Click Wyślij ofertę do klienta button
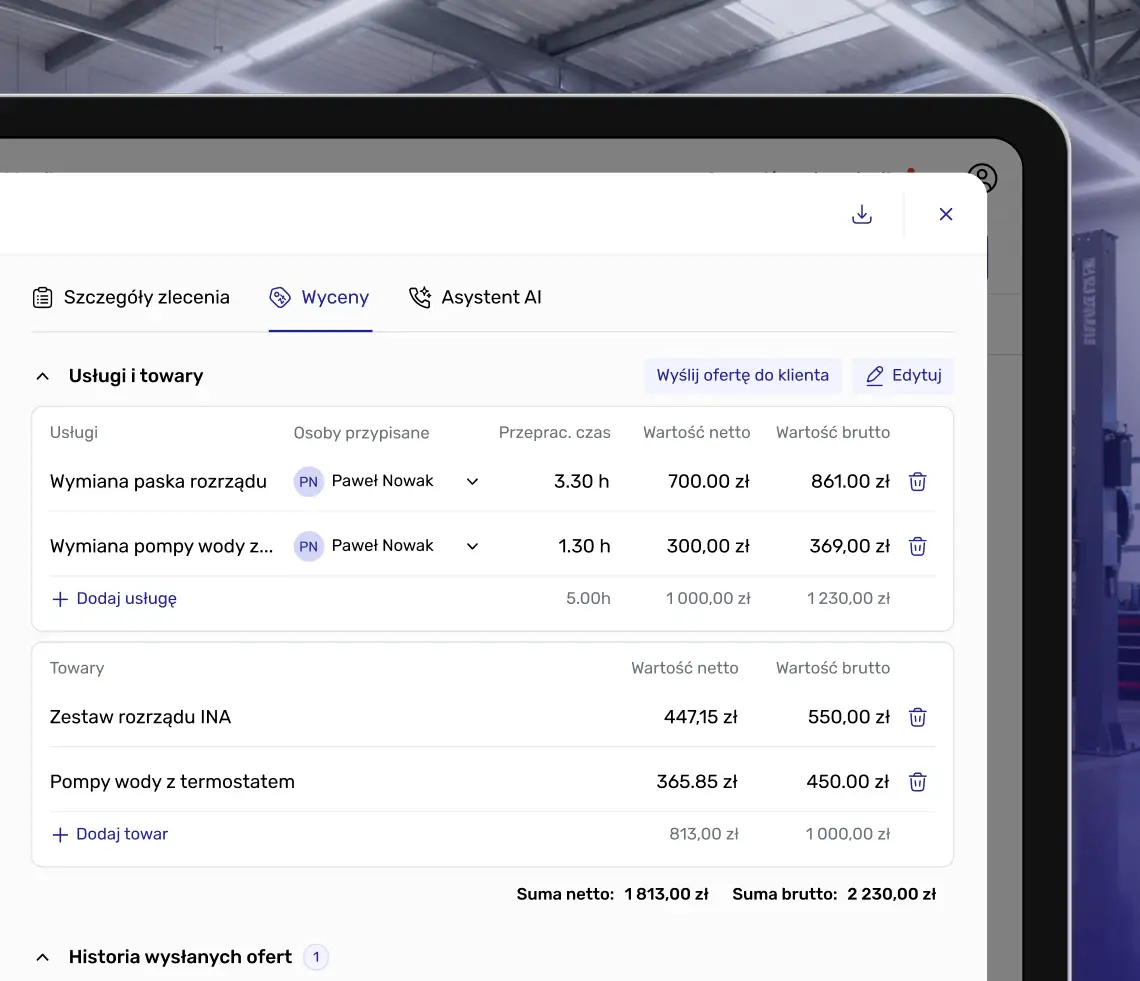Image resolution: width=1140 pixels, height=981 pixels. tap(742, 375)
